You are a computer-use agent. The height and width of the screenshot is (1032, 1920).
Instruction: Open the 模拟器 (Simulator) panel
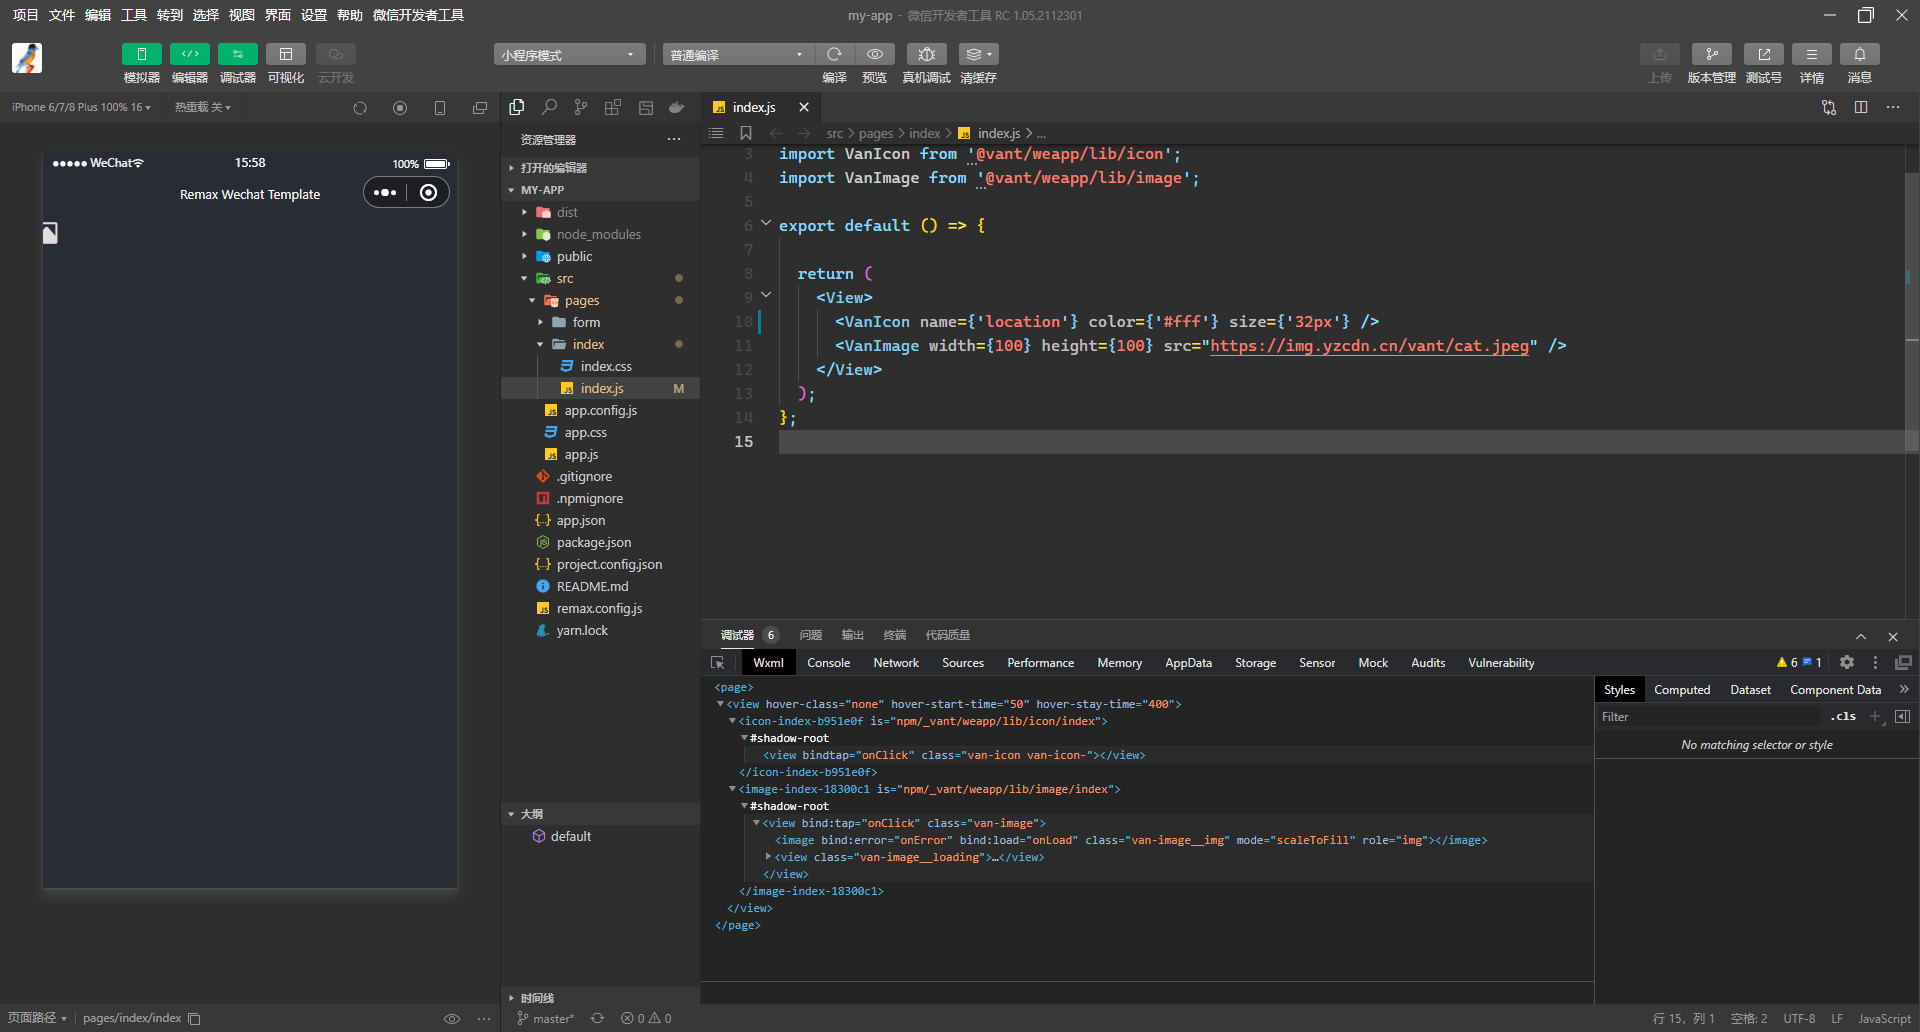(x=141, y=62)
